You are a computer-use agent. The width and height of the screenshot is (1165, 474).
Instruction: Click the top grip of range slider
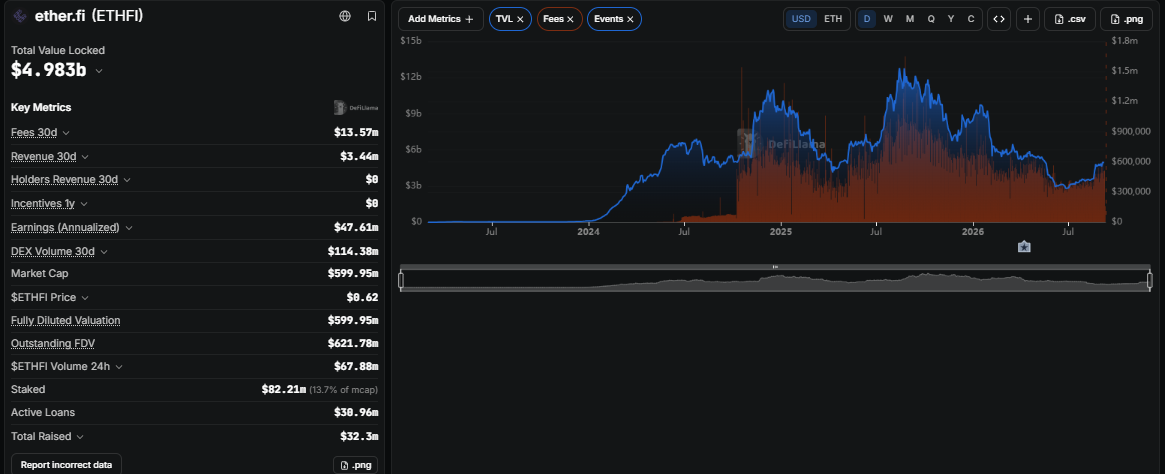tap(775, 266)
